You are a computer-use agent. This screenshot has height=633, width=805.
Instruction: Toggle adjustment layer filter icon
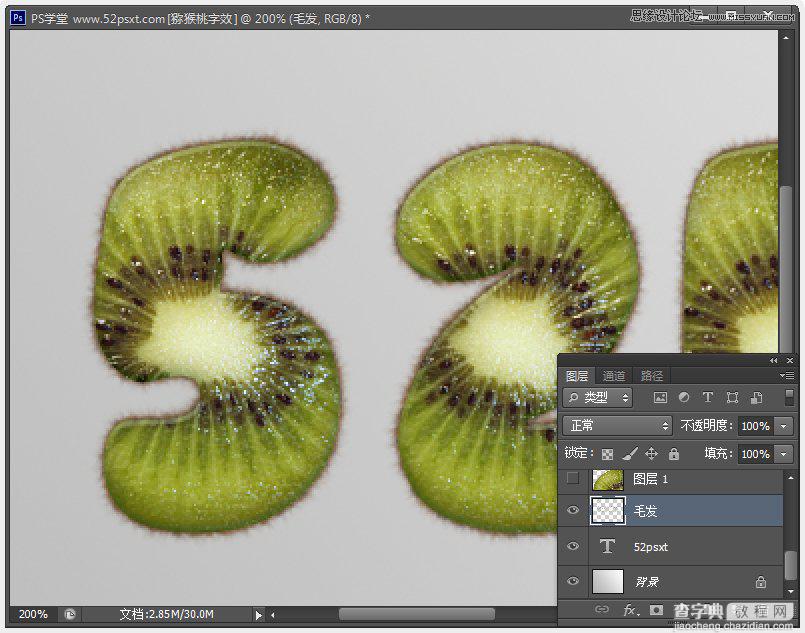pyautogui.click(x=684, y=397)
